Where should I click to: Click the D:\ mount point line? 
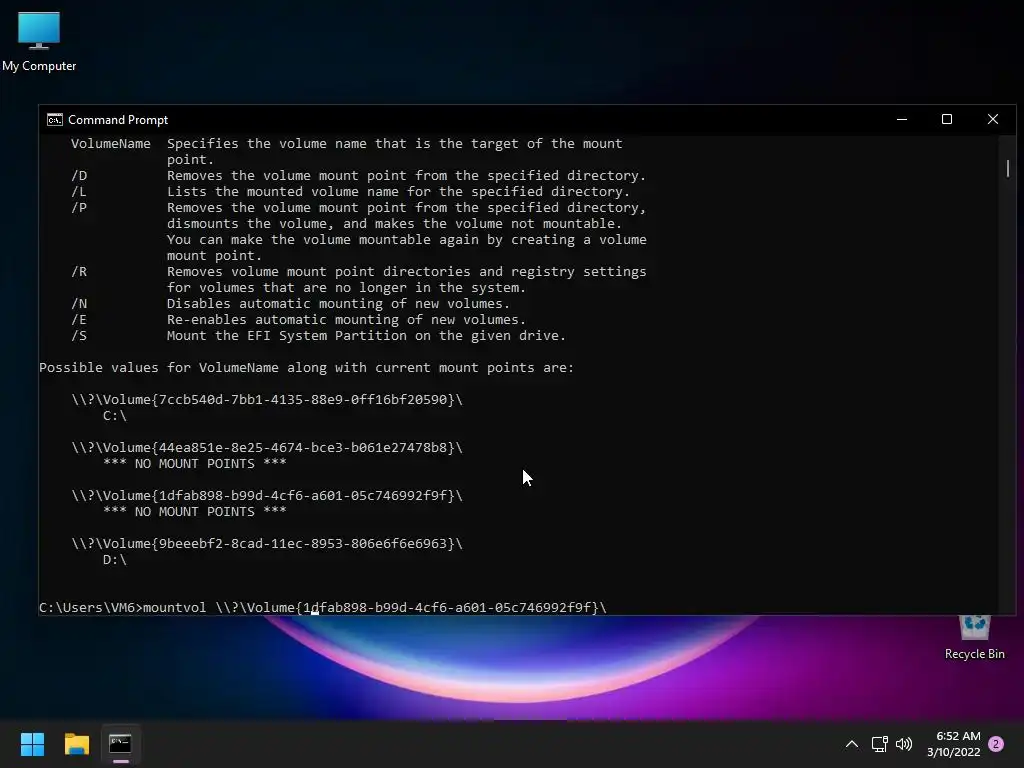click(114, 560)
